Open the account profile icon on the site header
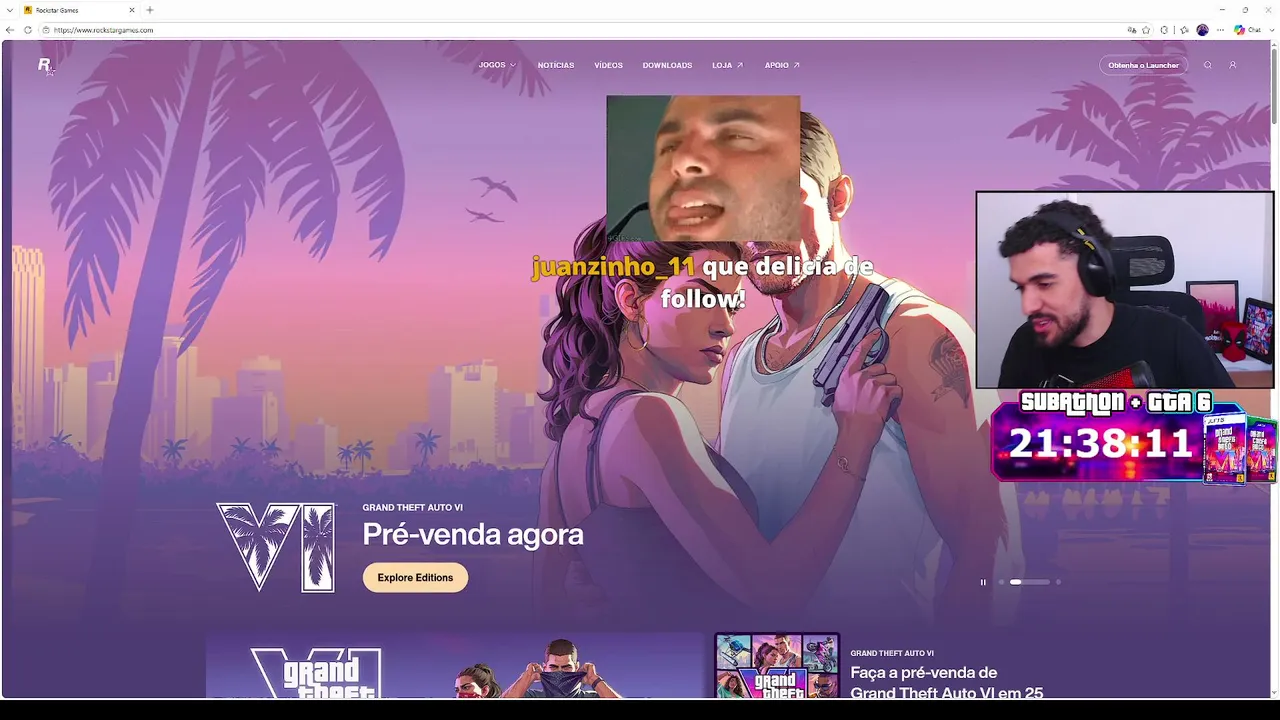The image size is (1280, 720). pyautogui.click(x=1232, y=65)
